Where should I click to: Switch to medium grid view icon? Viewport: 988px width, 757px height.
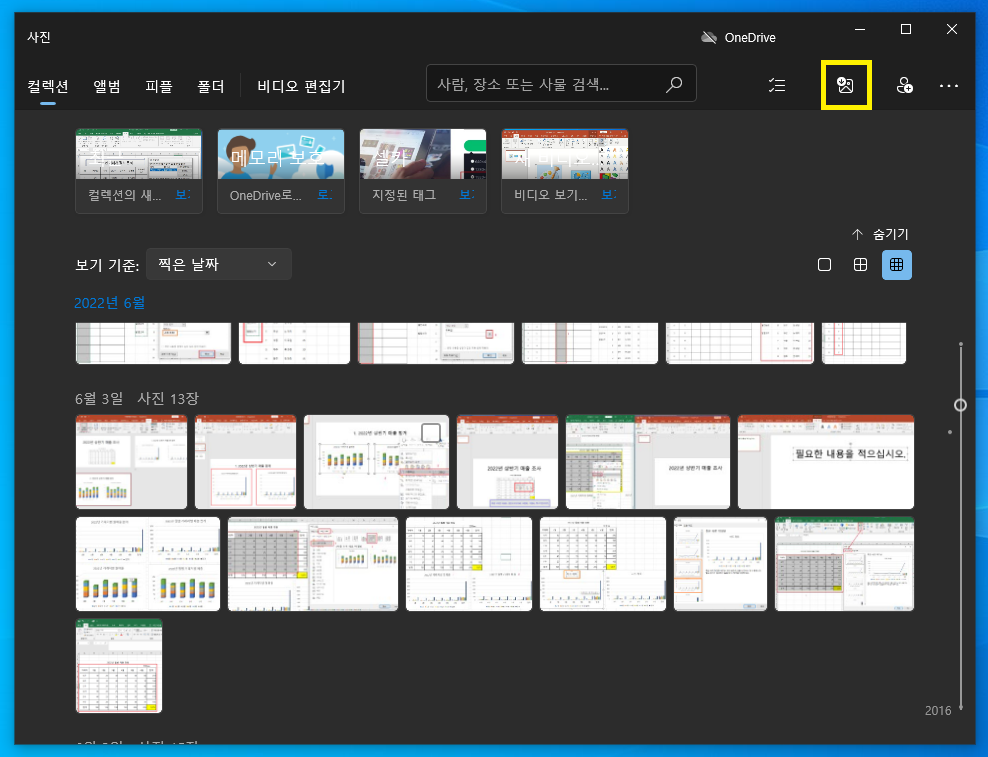coord(860,265)
